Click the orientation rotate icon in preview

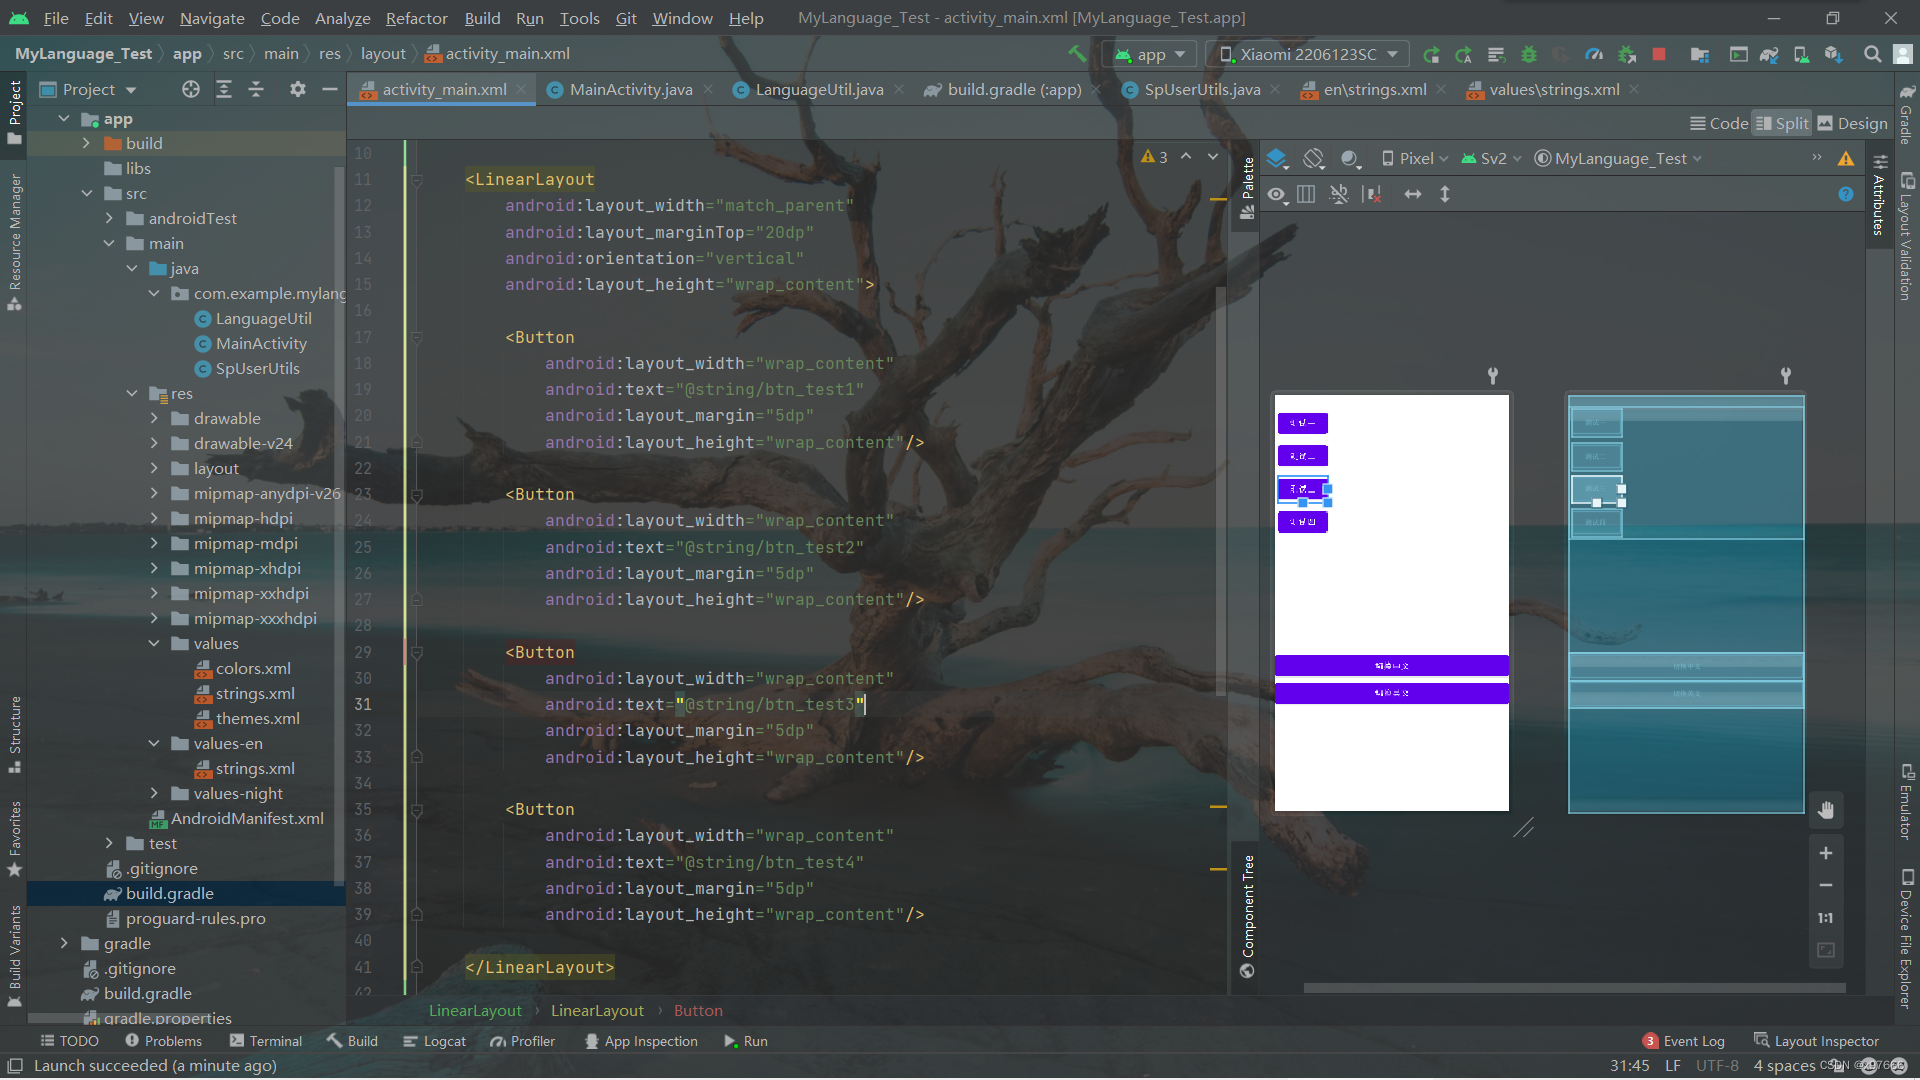click(1314, 158)
